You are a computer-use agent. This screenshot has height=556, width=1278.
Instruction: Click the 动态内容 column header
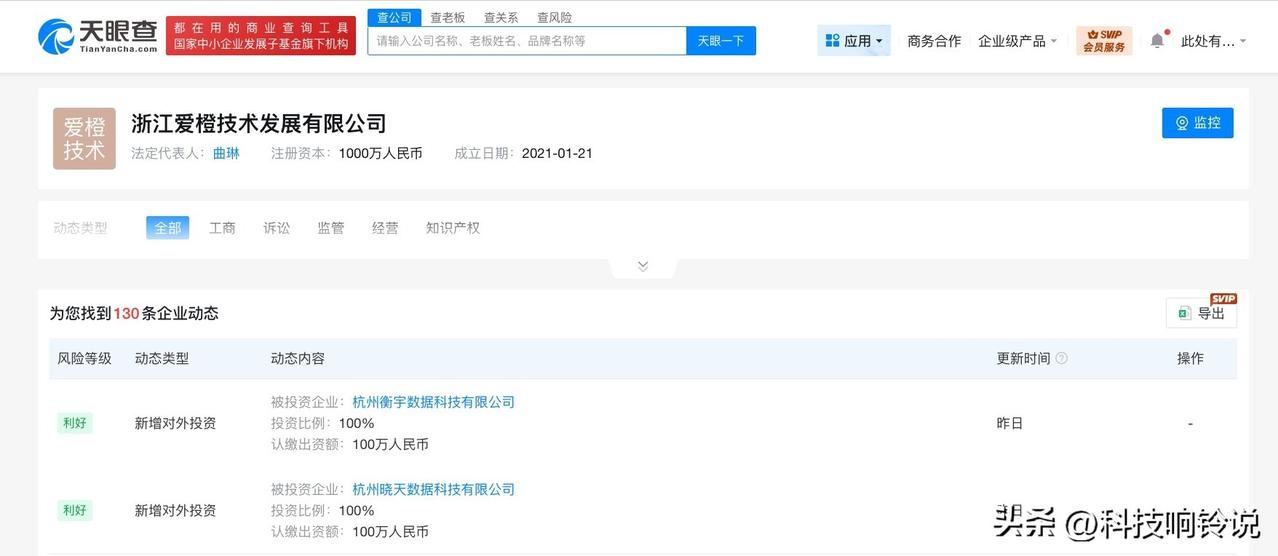297,358
